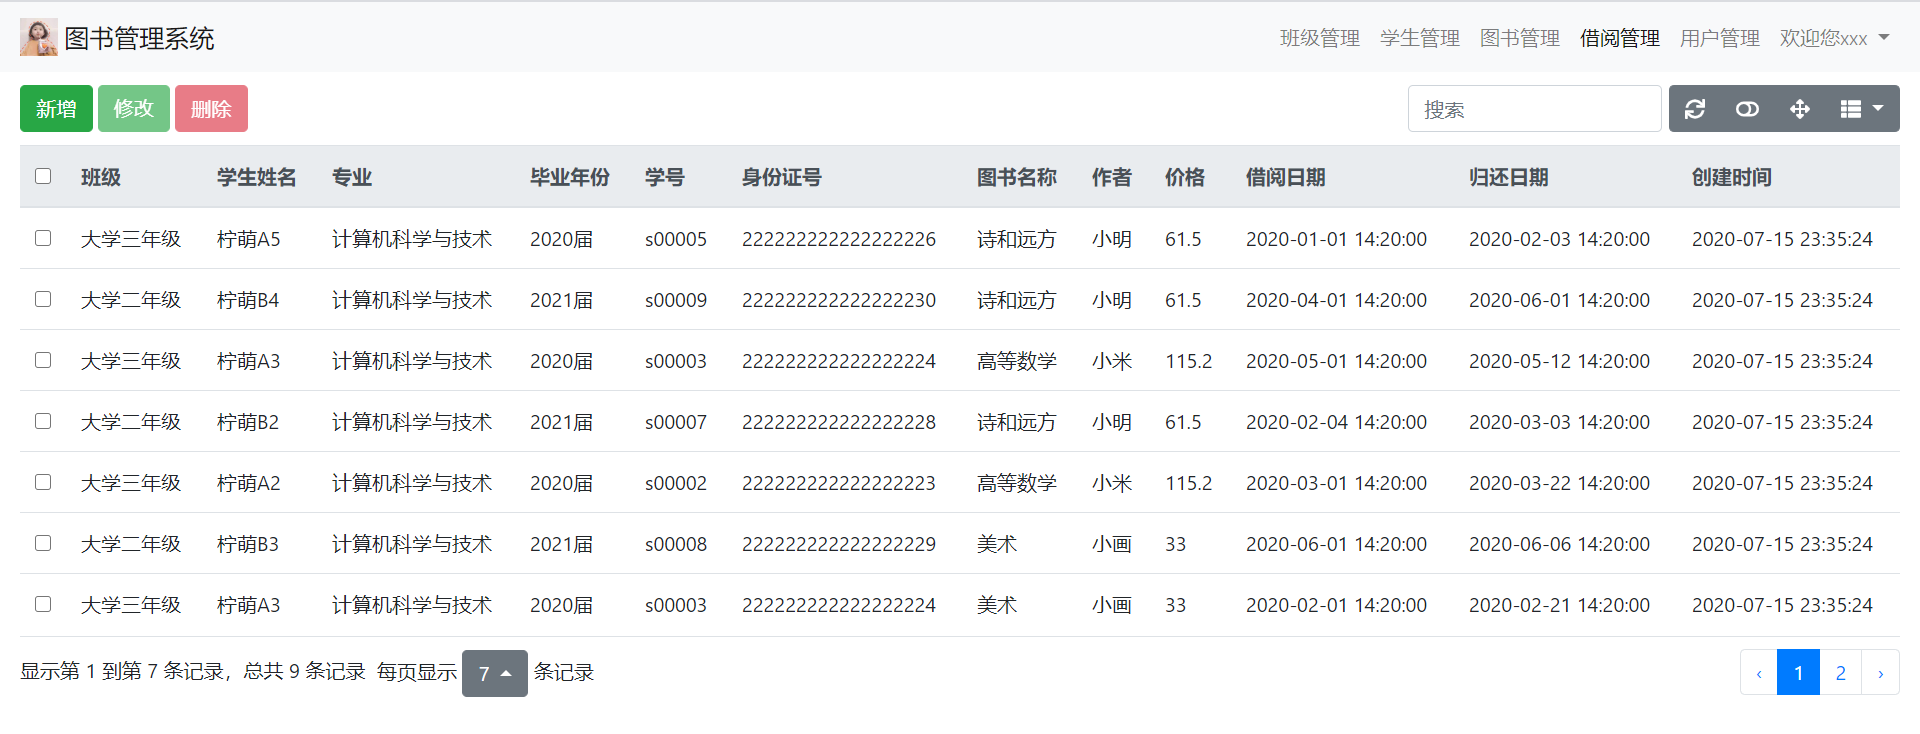1920x734 pixels.
Task: Check the select-all header checkbox
Action: click(43, 176)
